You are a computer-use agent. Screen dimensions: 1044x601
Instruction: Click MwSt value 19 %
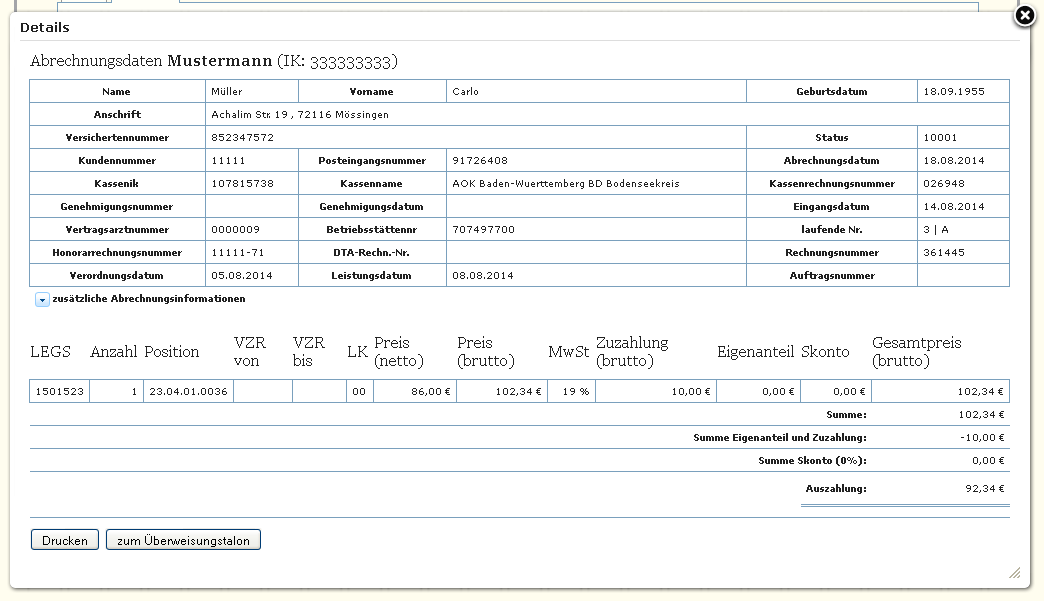[576, 391]
